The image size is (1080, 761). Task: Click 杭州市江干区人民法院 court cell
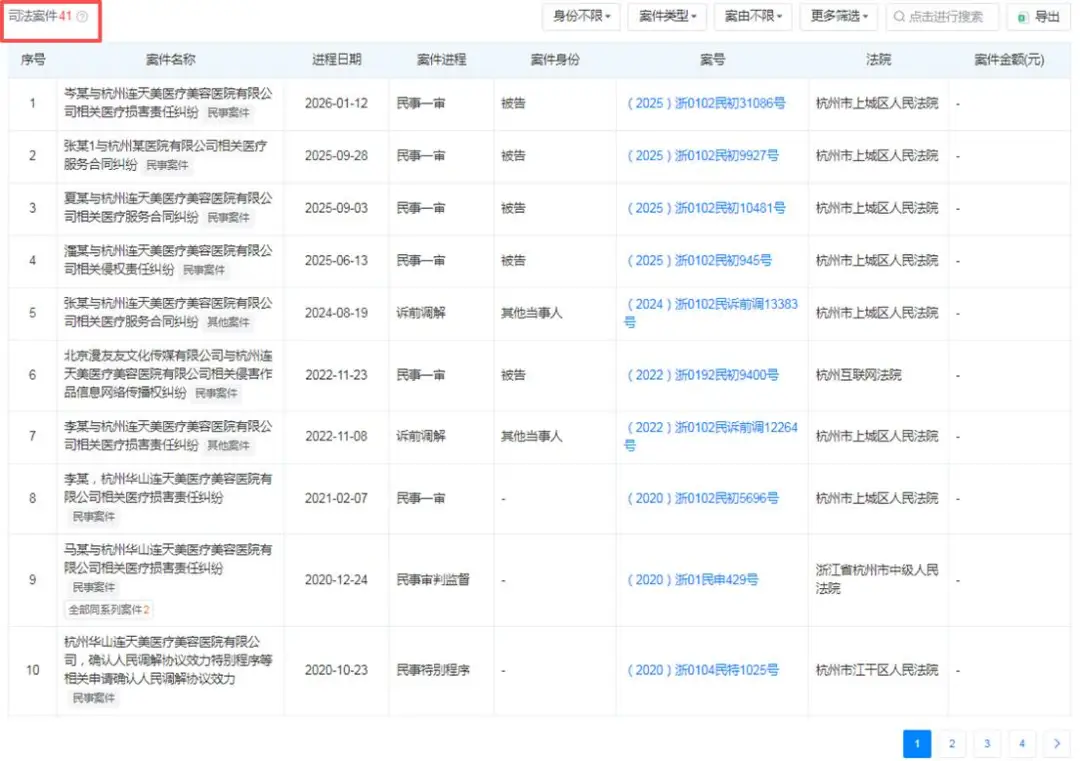point(877,670)
